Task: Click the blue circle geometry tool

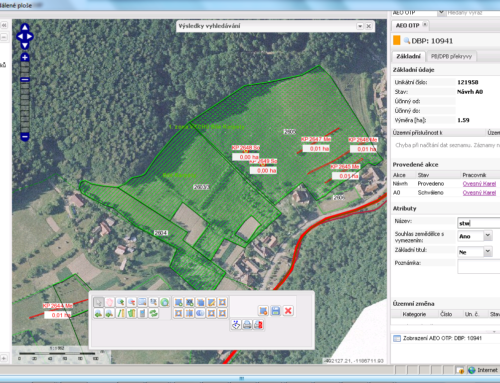Action: (200, 313)
